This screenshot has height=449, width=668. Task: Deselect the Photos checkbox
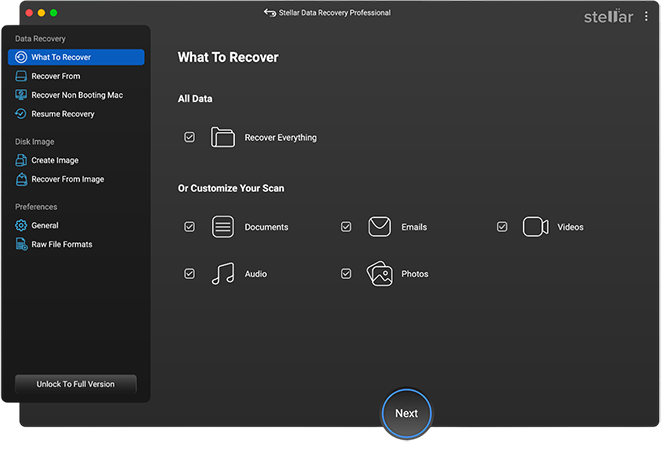(346, 274)
